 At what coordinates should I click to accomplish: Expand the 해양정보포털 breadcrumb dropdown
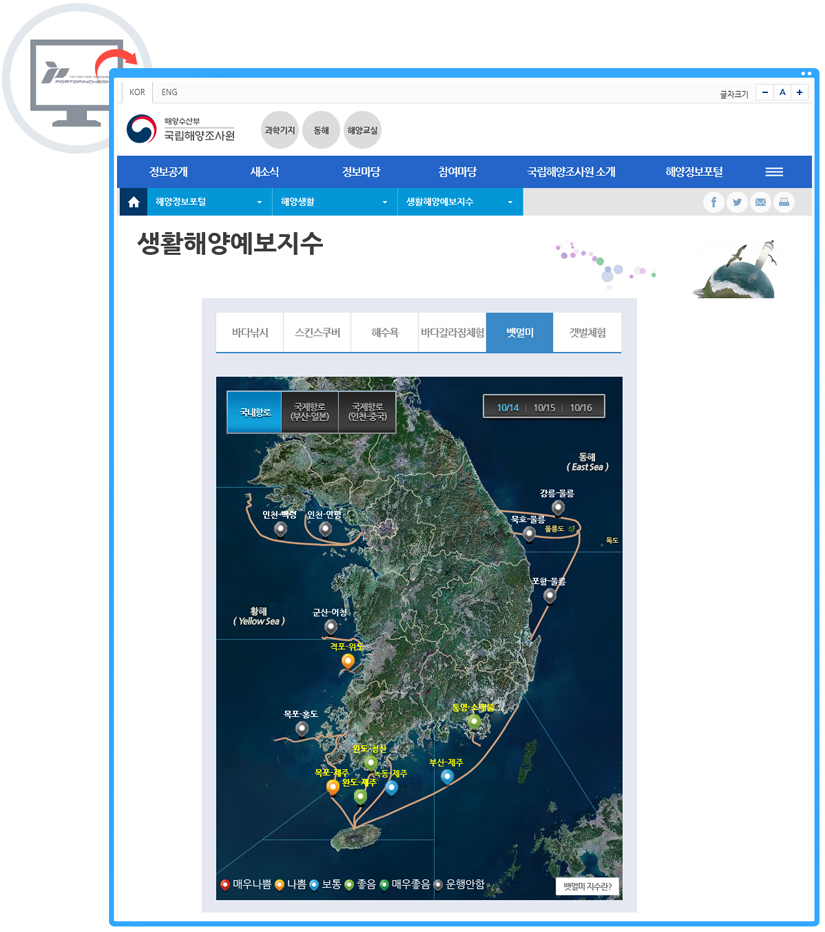pyautogui.click(x=209, y=202)
